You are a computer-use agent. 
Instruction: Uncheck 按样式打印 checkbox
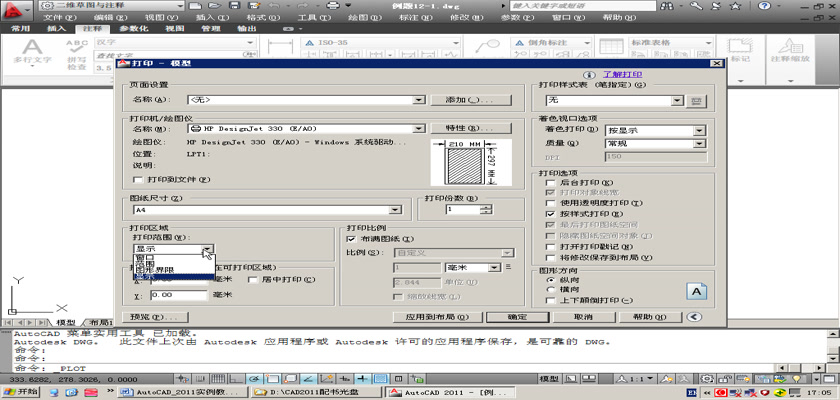tap(550, 214)
